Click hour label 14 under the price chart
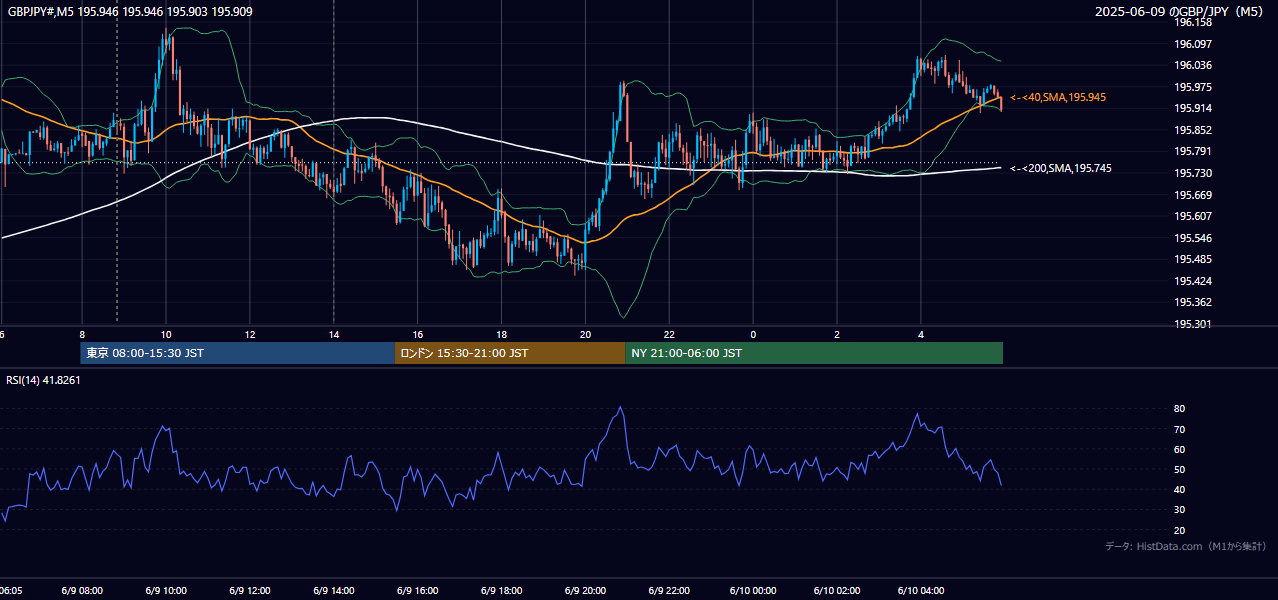Screen dimensions: 1278x600 334,334
